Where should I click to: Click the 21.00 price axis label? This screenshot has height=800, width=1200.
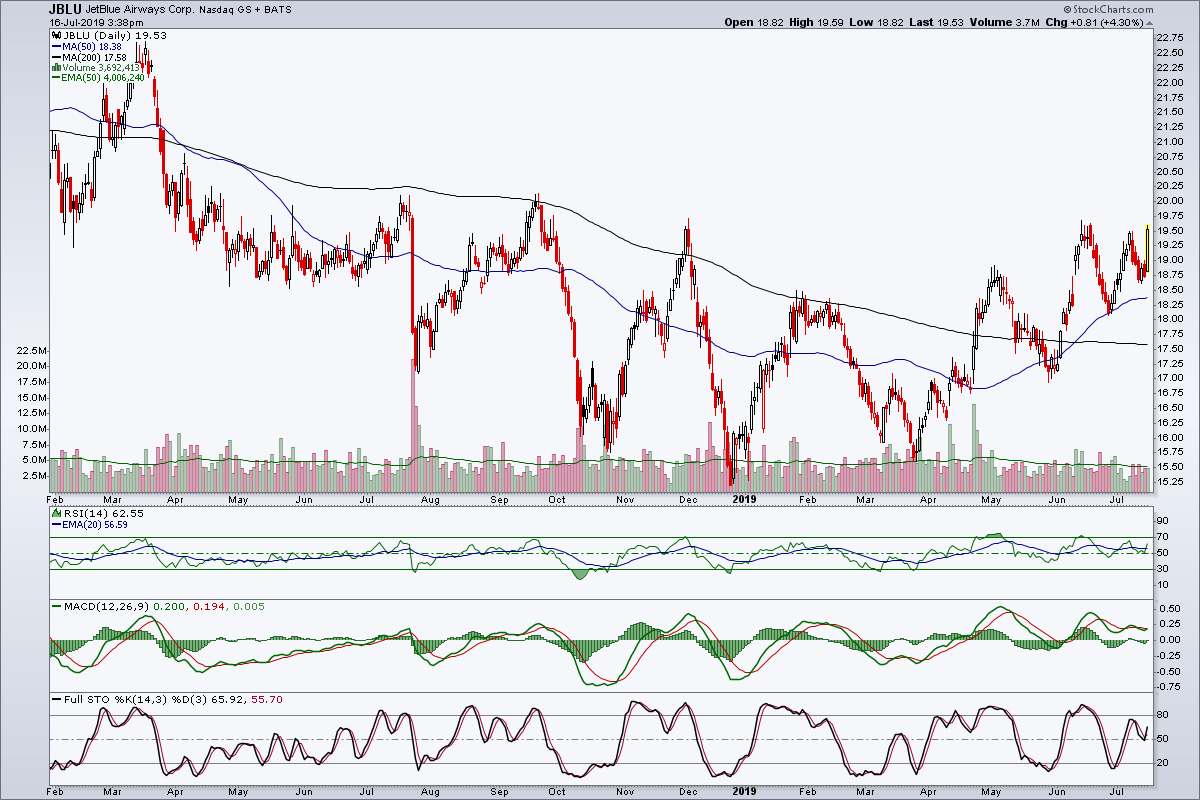tap(1168, 141)
